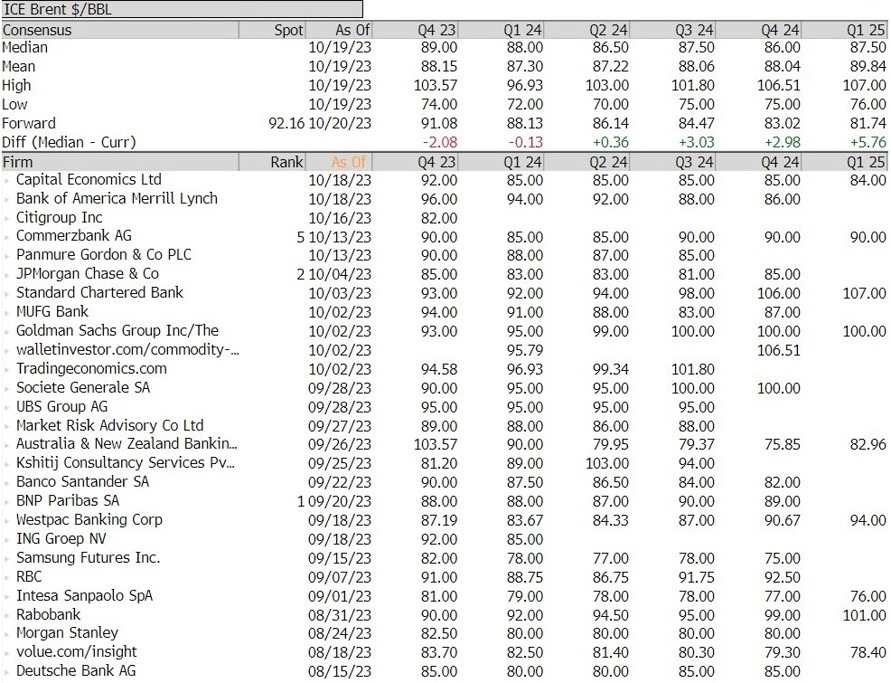
Task: Click Standard Chartered Q1 25 value 107.00
Action: tap(865, 293)
